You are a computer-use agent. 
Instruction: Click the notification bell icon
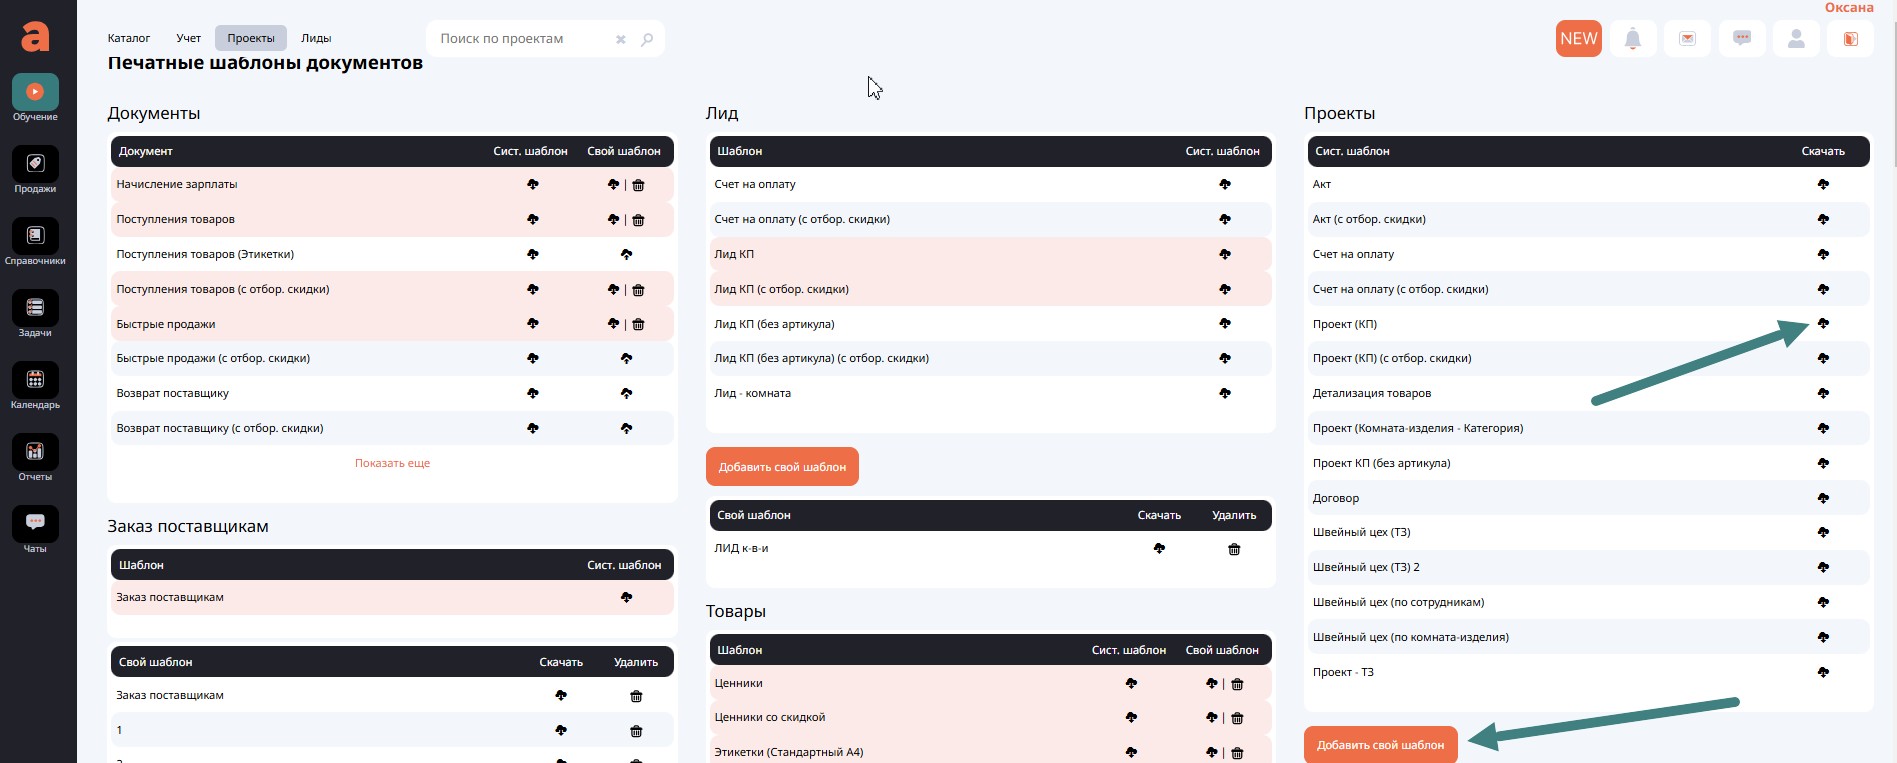[x=1633, y=39]
